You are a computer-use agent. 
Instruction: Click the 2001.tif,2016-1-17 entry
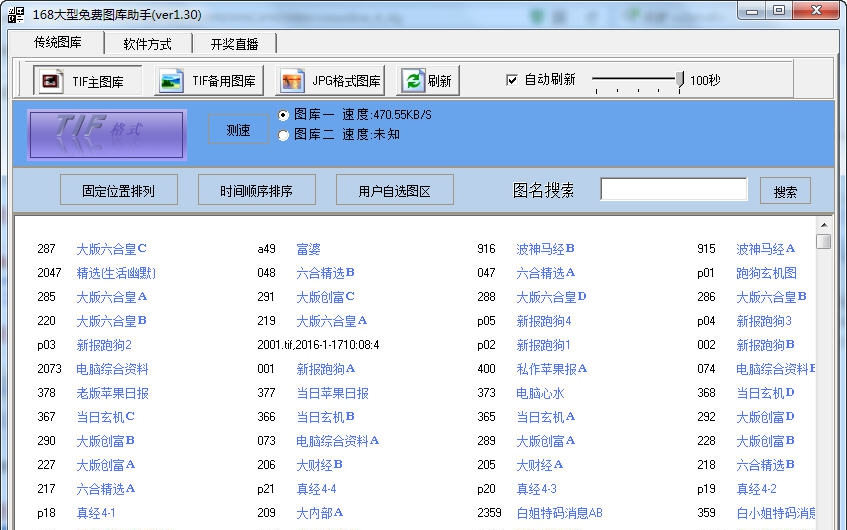point(318,345)
